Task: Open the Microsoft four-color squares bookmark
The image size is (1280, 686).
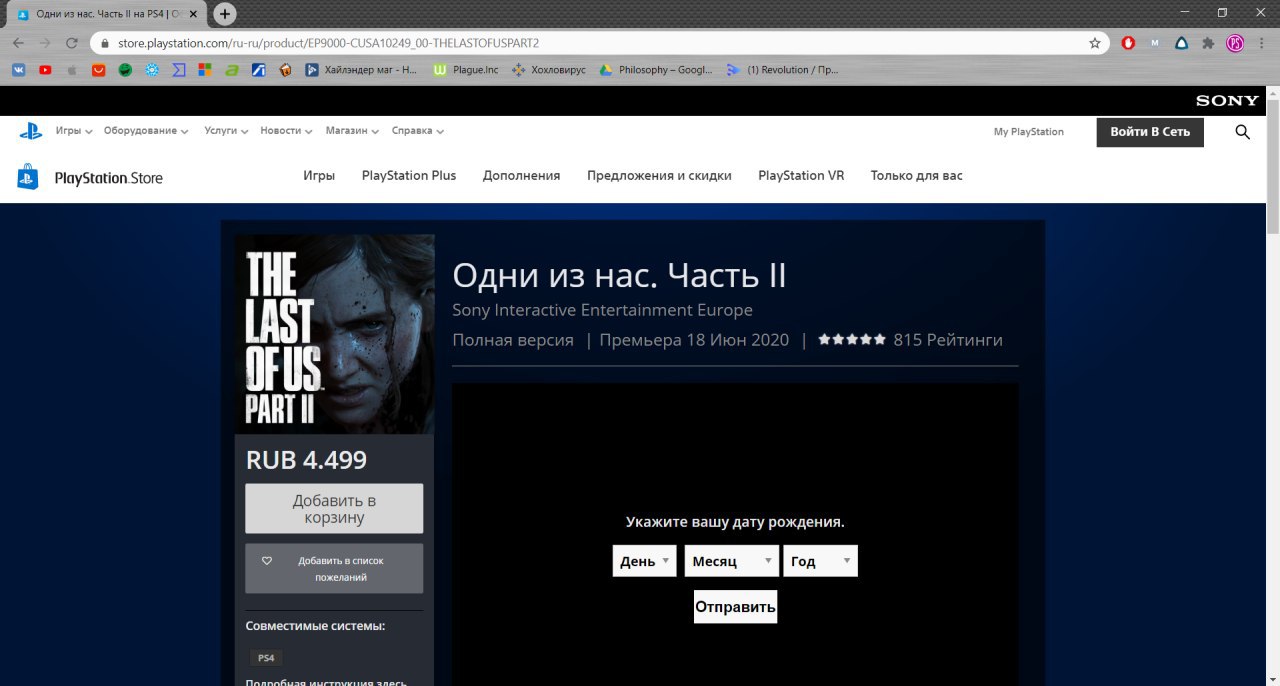Action: click(x=205, y=70)
